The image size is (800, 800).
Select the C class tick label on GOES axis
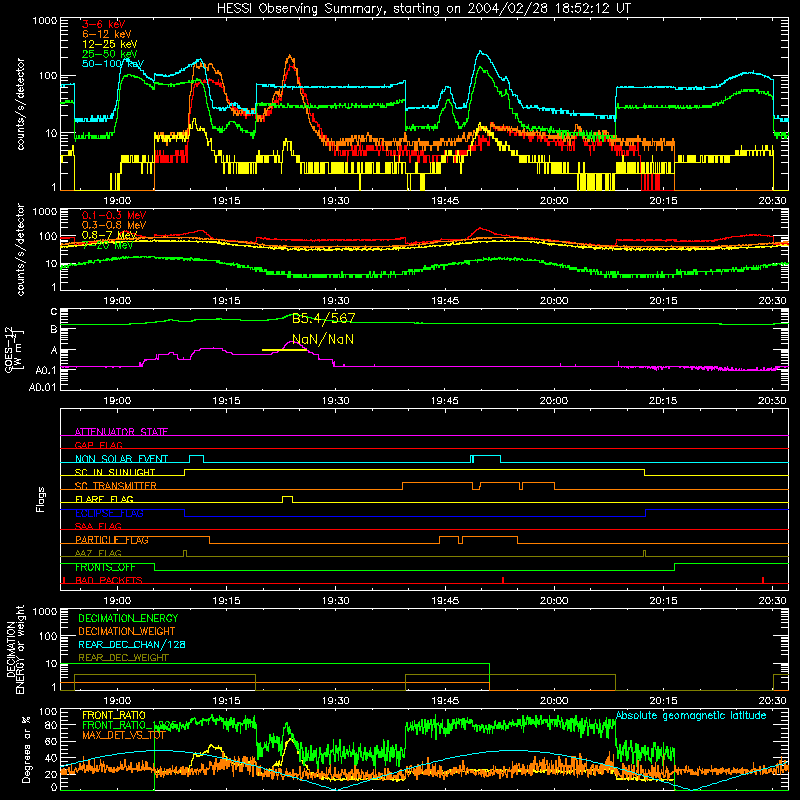click(x=54, y=312)
